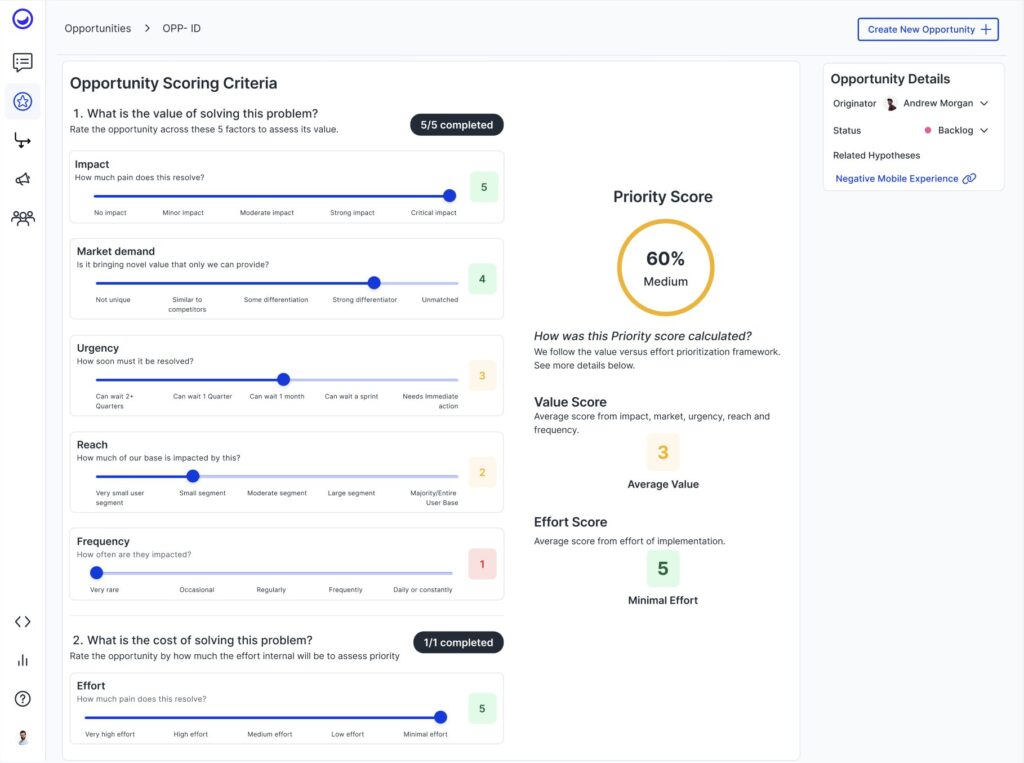1024x763 pixels.
Task: Open the roadmap branch sidebar icon
Action: tap(22, 140)
